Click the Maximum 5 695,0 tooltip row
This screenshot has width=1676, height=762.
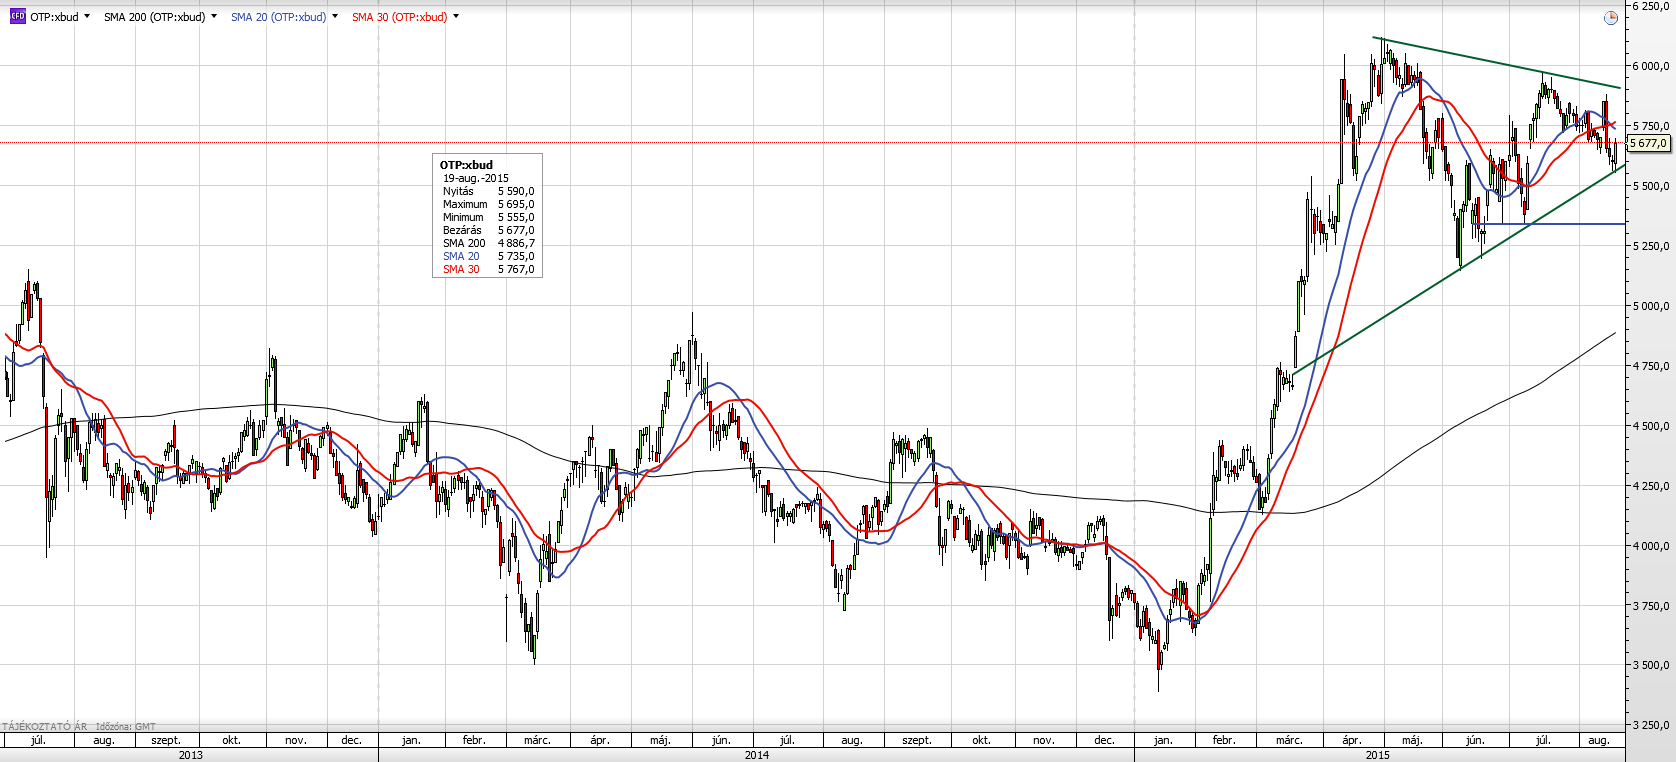(x=489, y=204)
